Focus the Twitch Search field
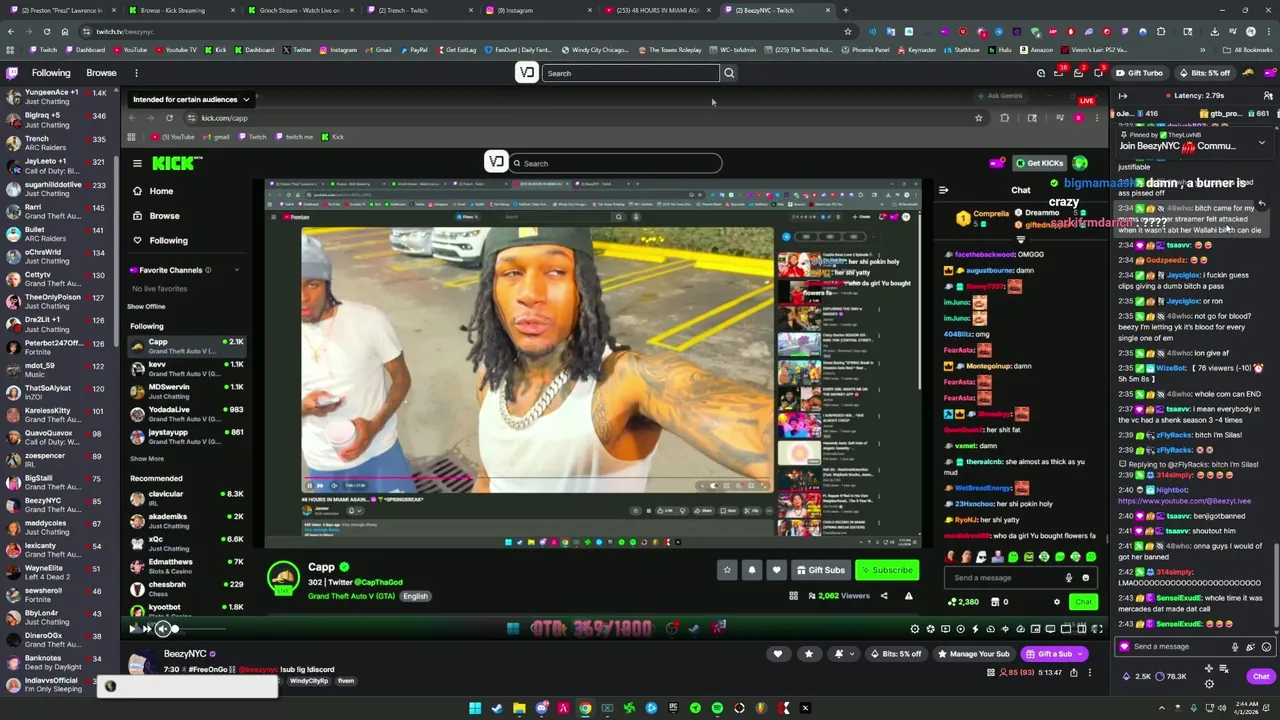Screen dimensions: 1280x720 630,73
